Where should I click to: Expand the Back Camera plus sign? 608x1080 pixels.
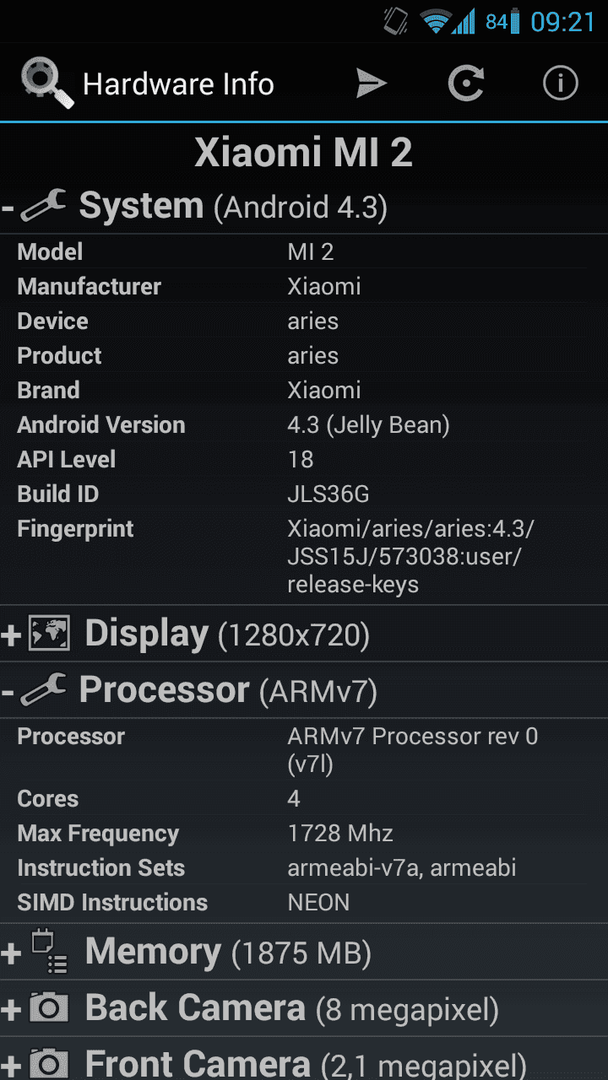[11, 1010]
